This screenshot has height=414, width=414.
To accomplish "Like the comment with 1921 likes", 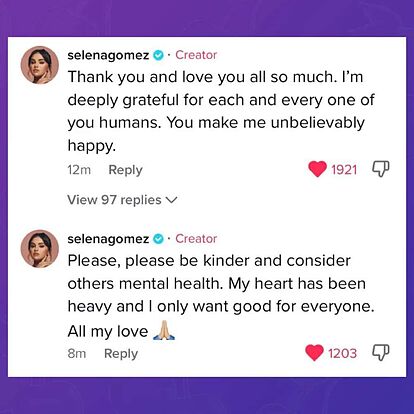I will pyautogui.click(x=317, y=169).
